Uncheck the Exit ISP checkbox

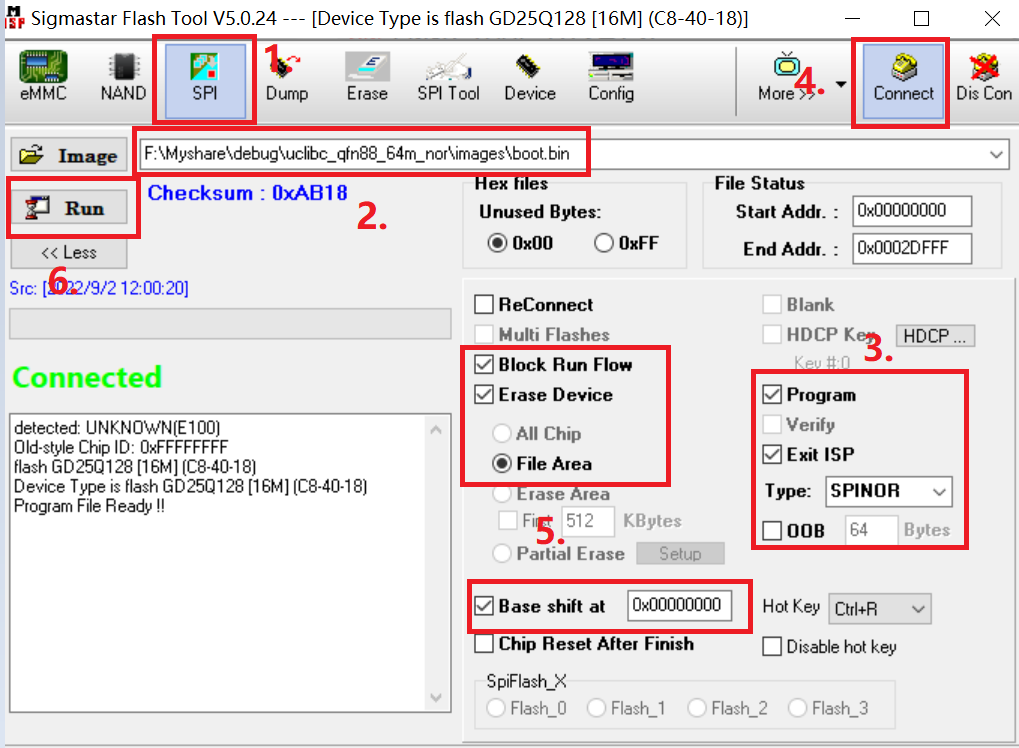pos(772,454)
